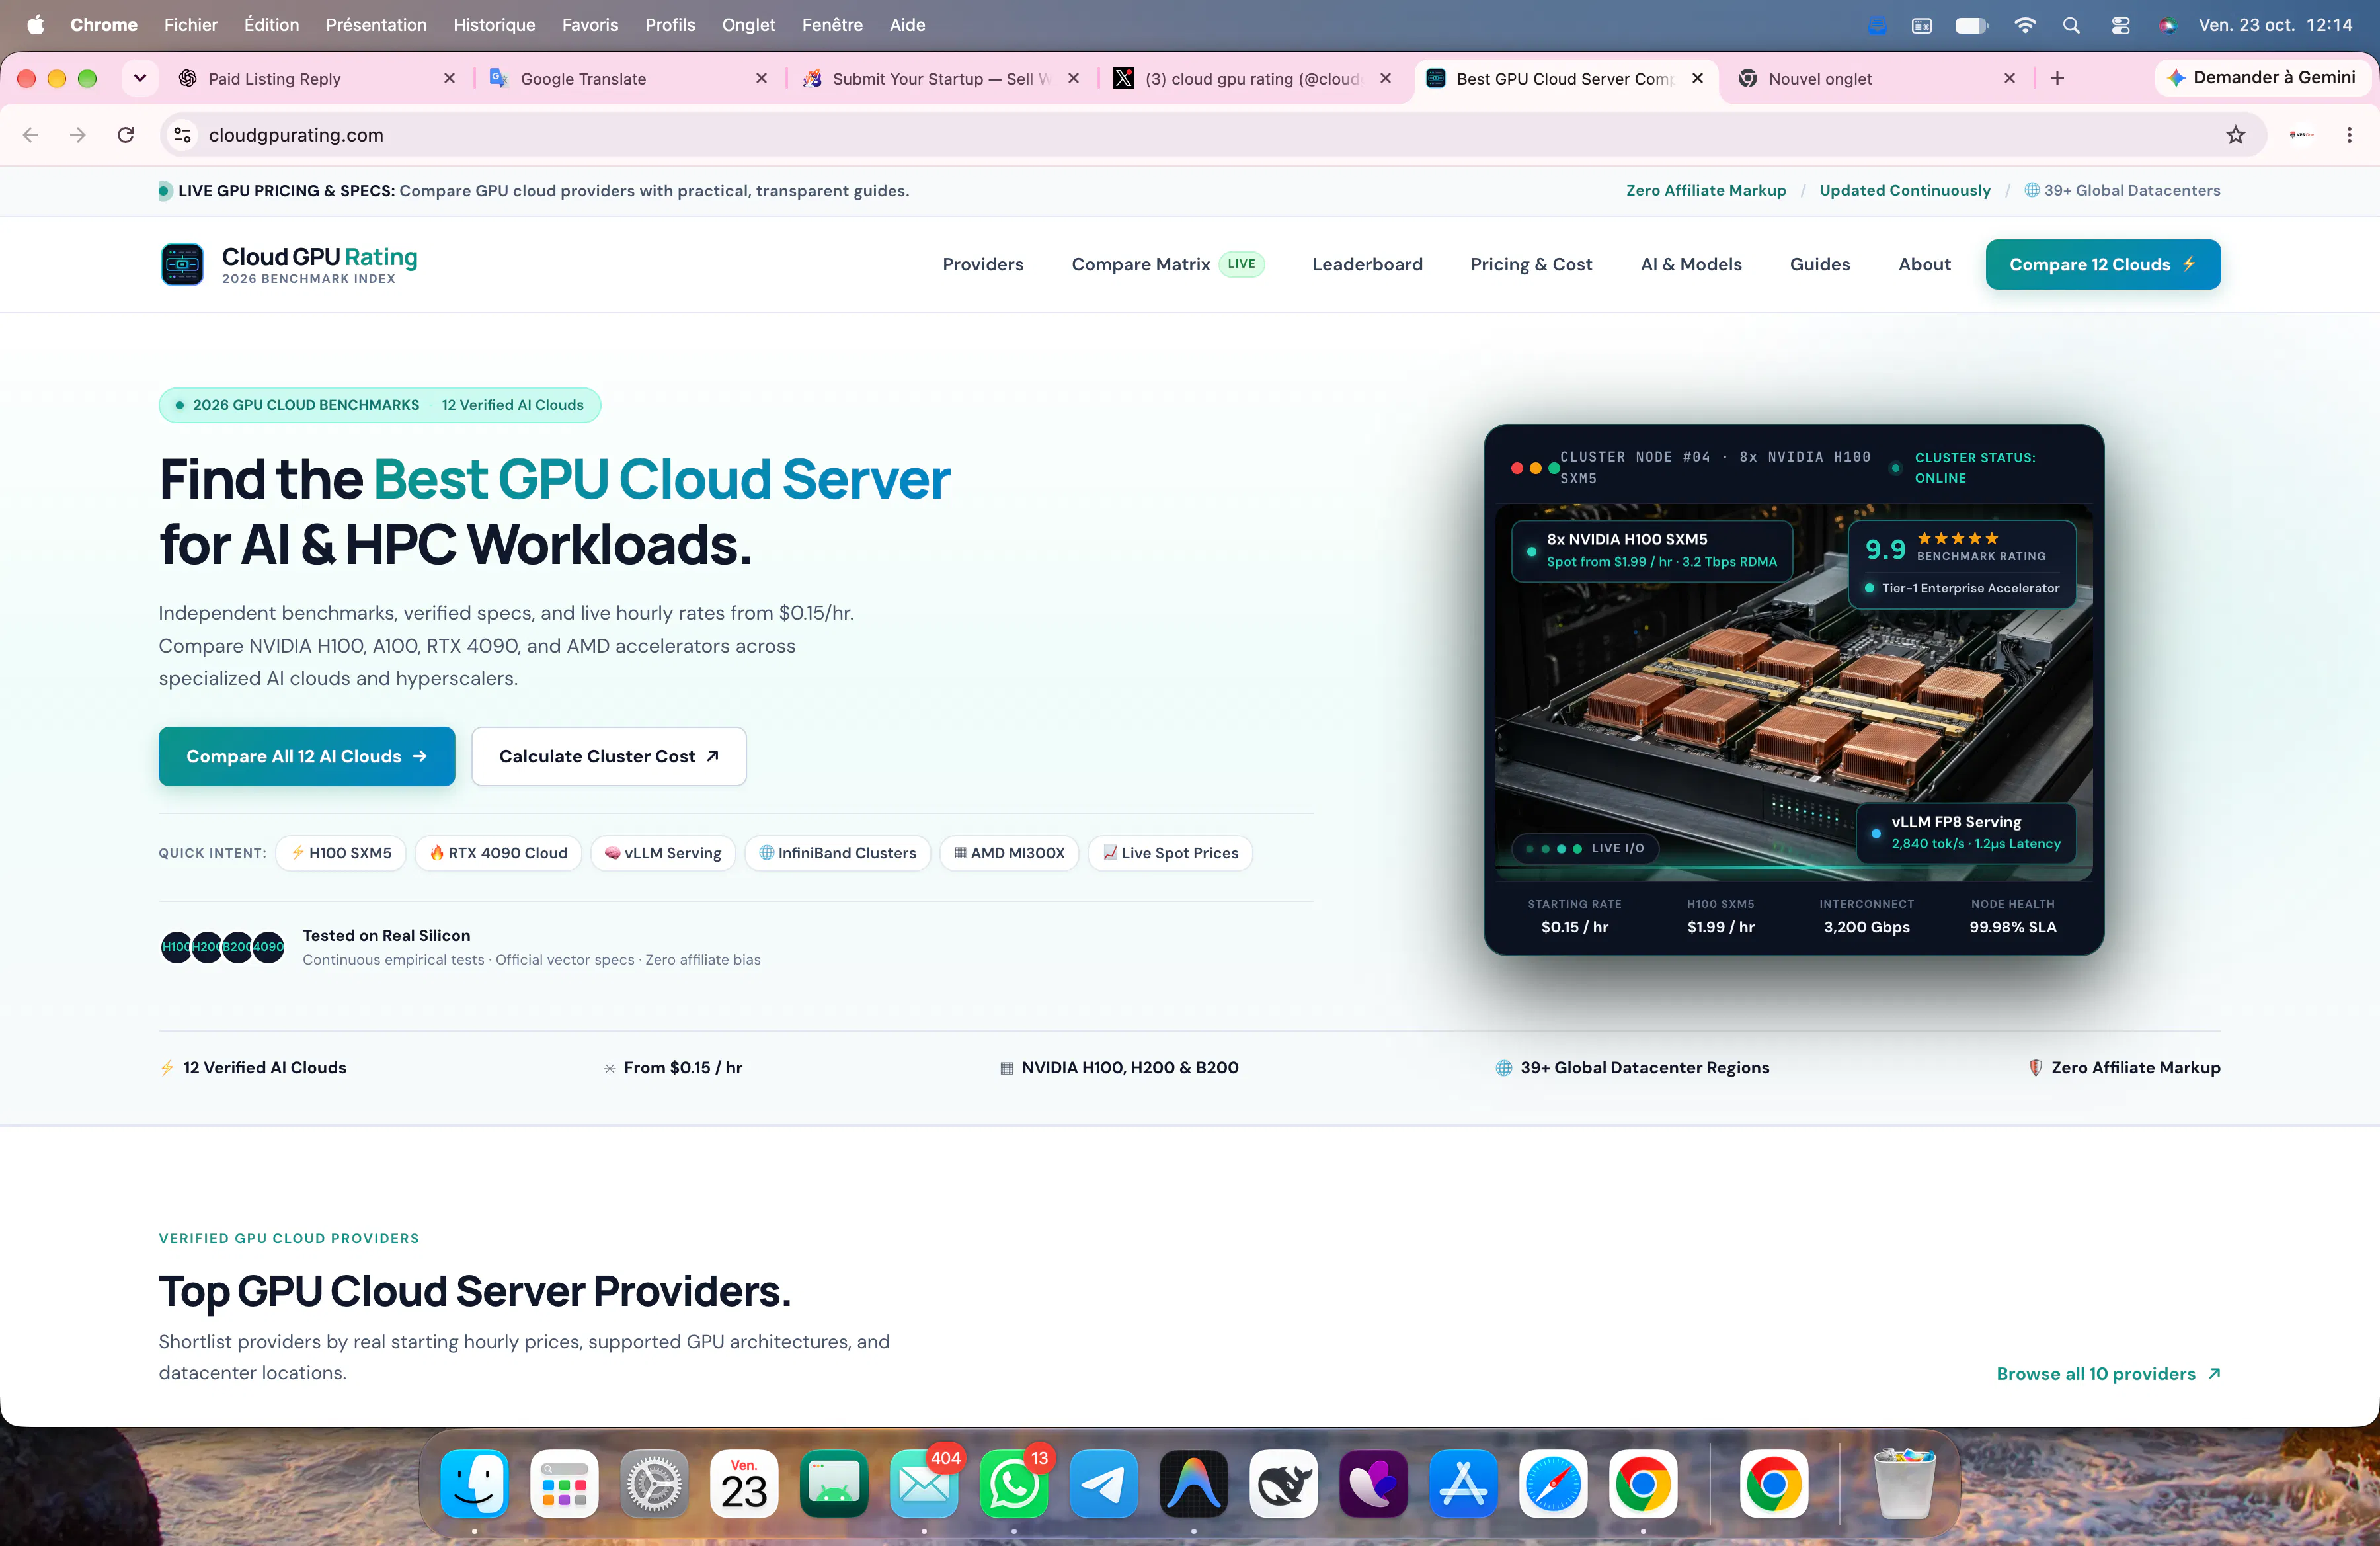Image resolution: width=2380 pixels, height=1546 pixels.
Task: Select the Live Spot Prices chip
Action: pyautogui.click(x=1170, y=853)
